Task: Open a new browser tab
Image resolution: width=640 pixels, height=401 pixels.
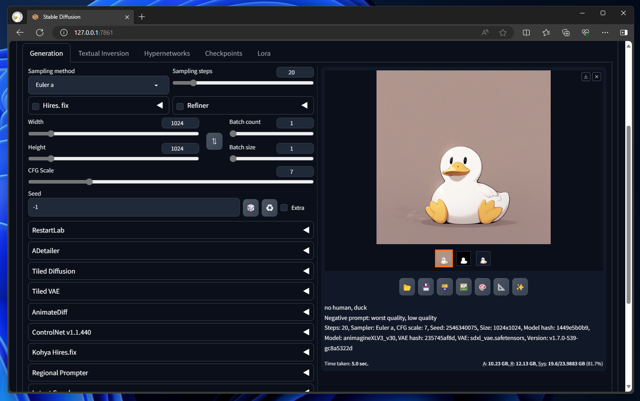Action: pos(142,17)
